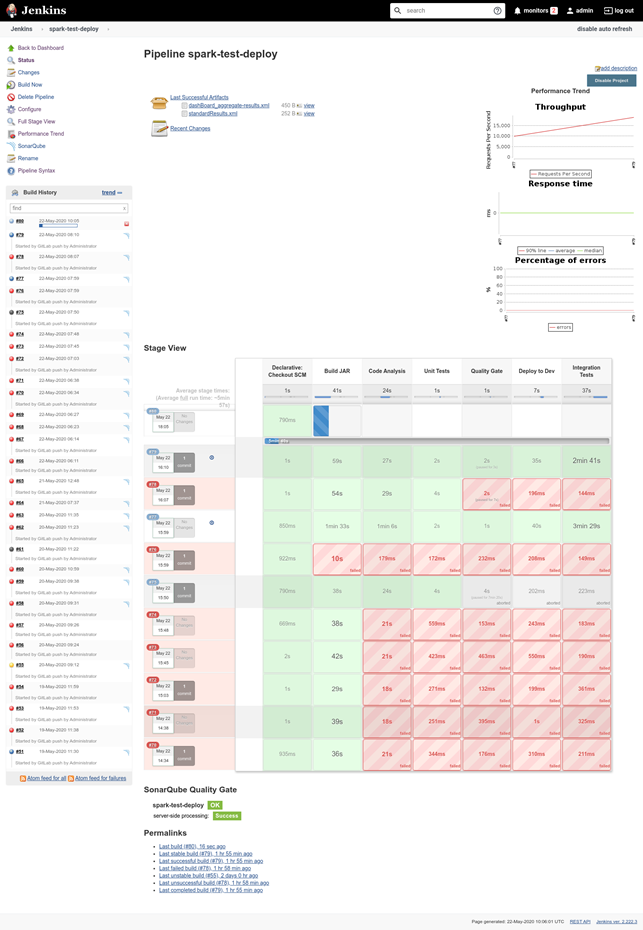Image resolution: width=643 pixels, height=930 pixels.
Task: Click the Quality Gate stage column header
Action: (486, 371)
